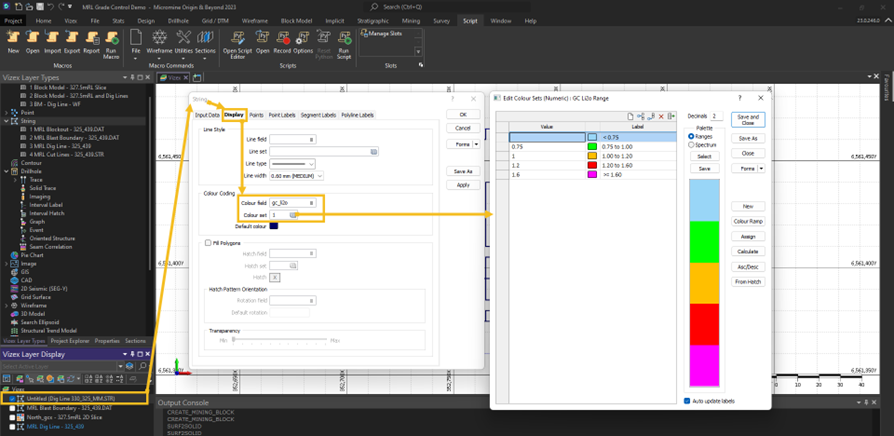Open the Block Model ribbon tab
This screenshot has height=436, width=894.
click(296, 20)
